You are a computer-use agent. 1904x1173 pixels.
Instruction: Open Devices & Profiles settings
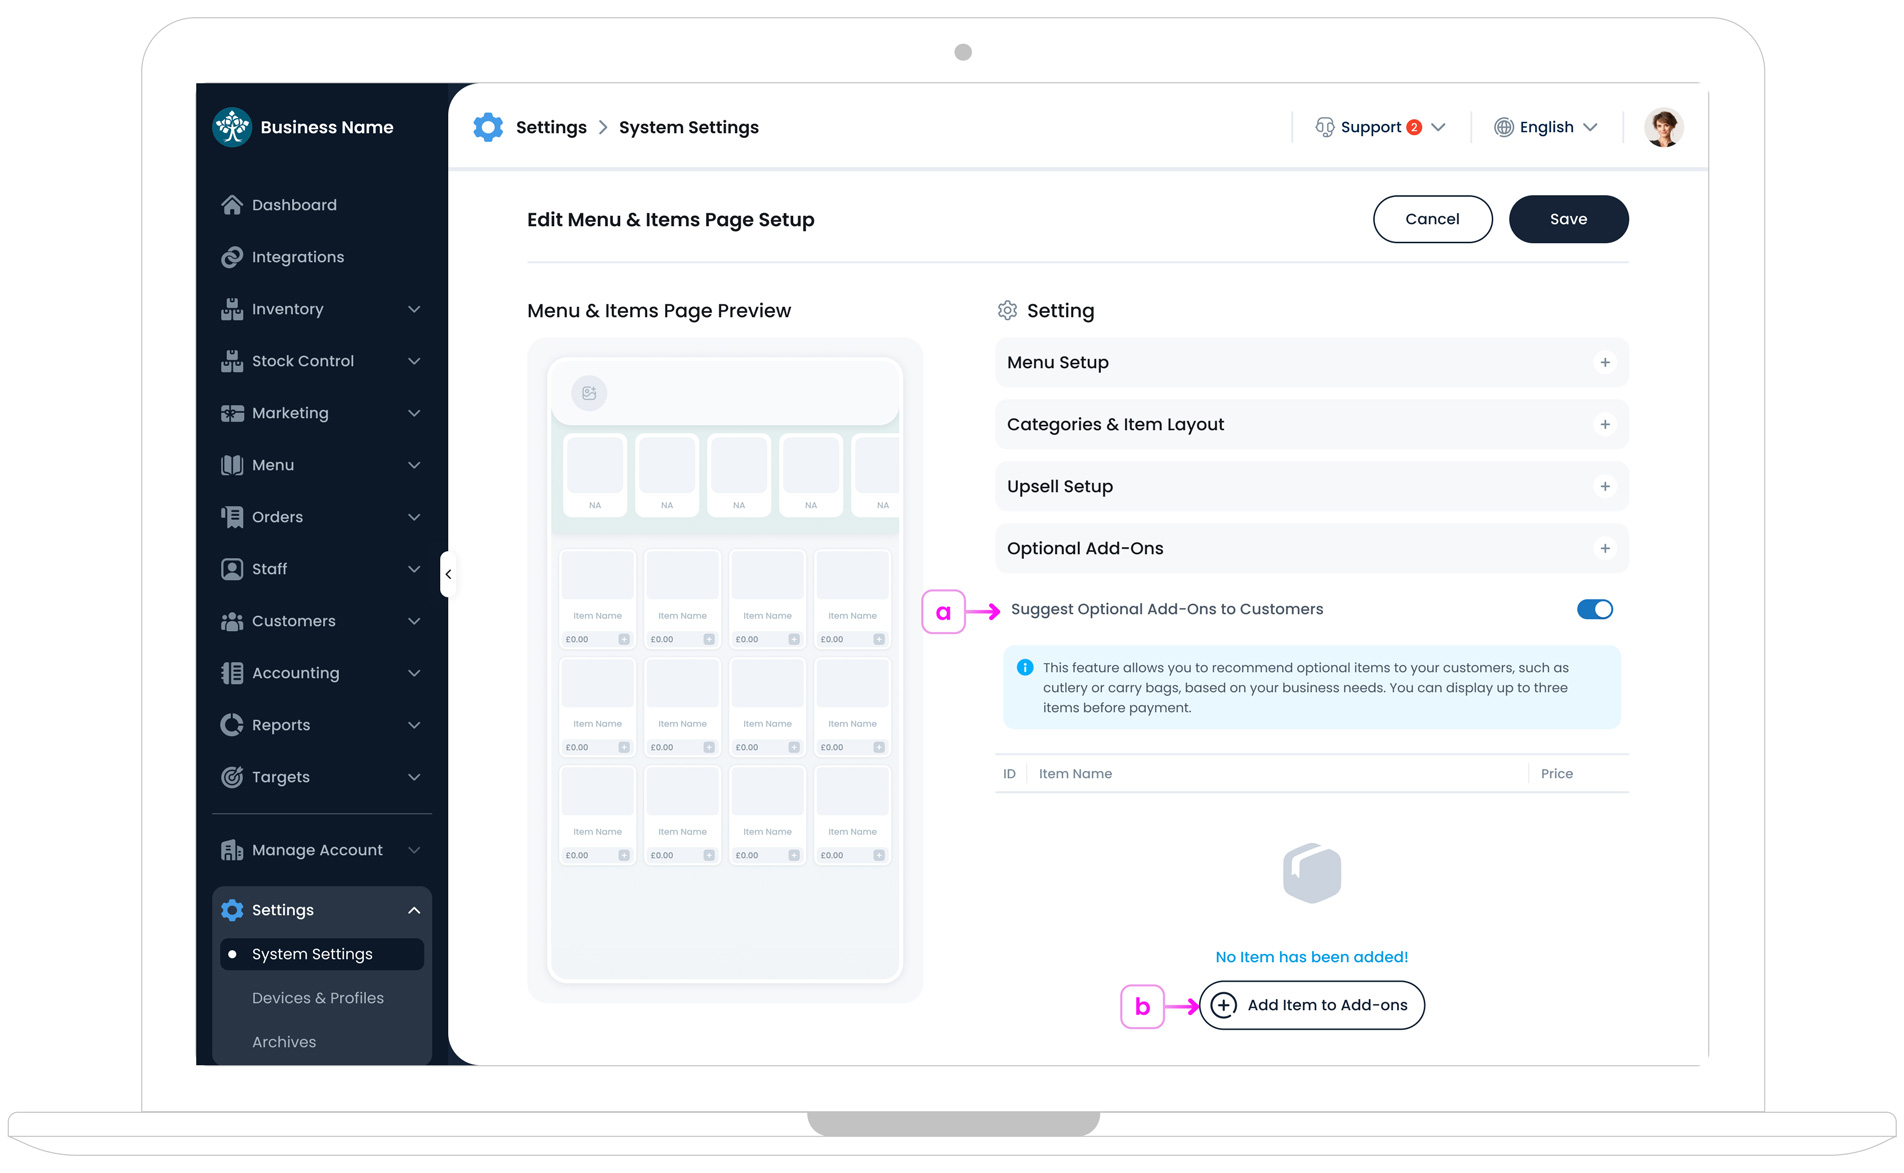tap(317, 997)
